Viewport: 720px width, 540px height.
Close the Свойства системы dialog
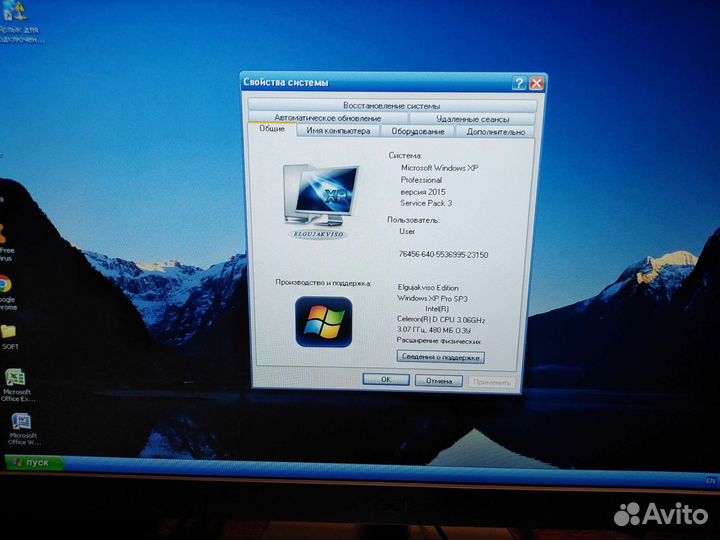536,84
